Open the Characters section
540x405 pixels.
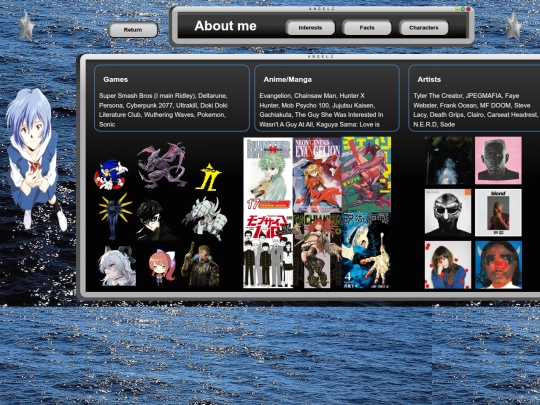424,28
